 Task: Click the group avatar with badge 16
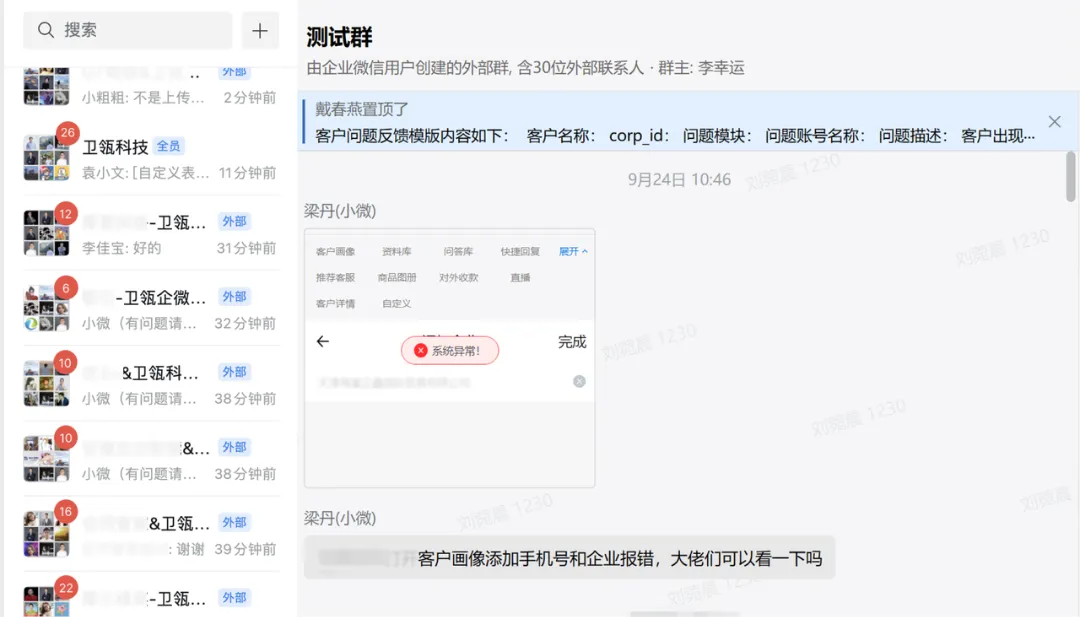tap(46, 534)
